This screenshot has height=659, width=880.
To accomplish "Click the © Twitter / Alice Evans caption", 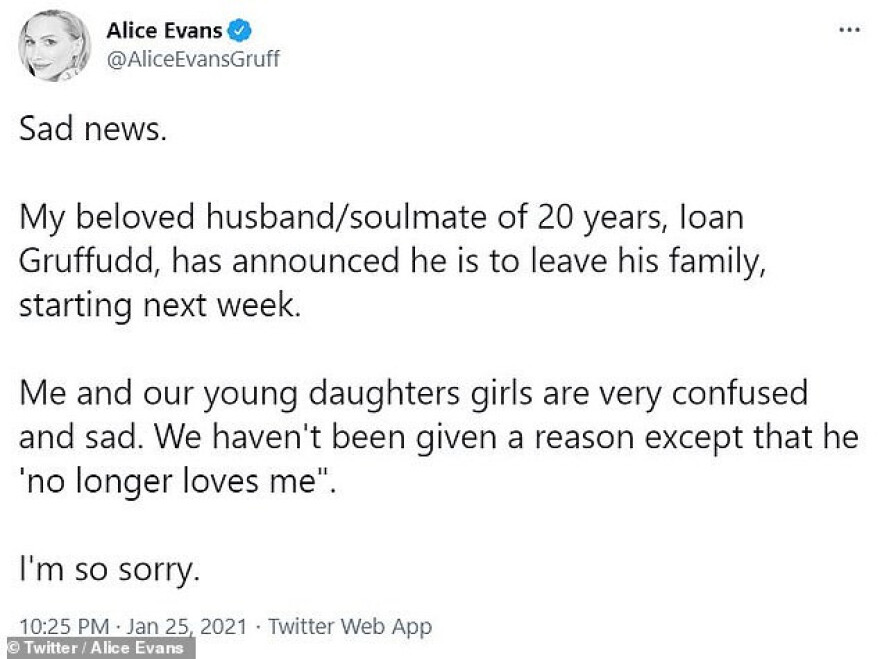I will tap(98, 648).
